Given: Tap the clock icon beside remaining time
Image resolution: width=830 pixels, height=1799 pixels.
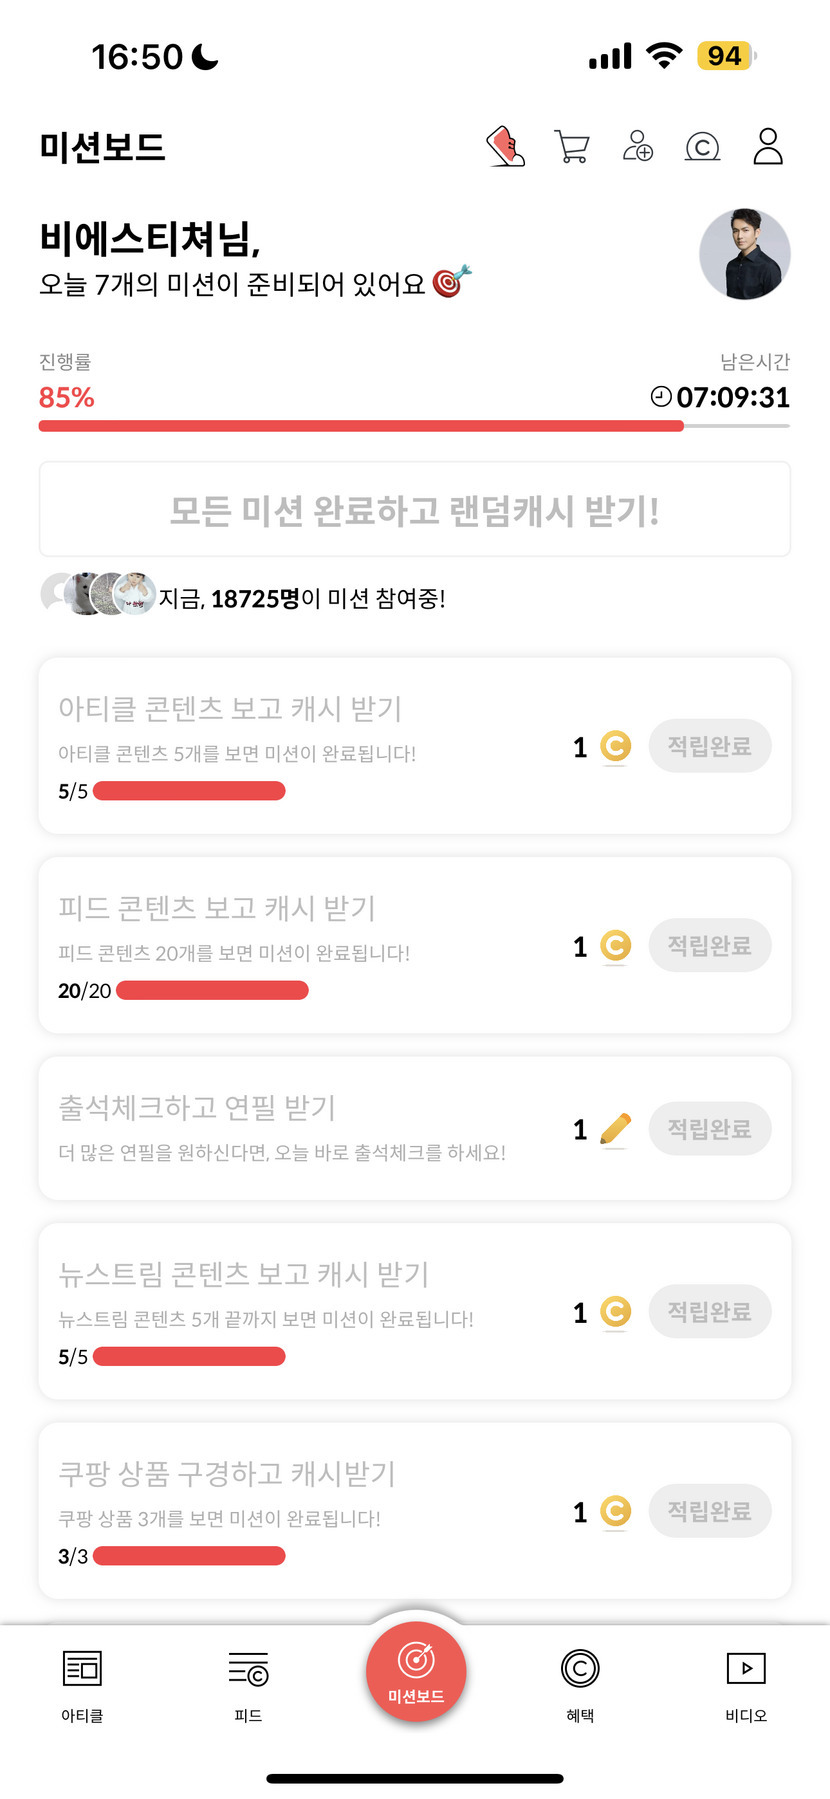Looking at the screenshot, I should [x=661, y=397].
